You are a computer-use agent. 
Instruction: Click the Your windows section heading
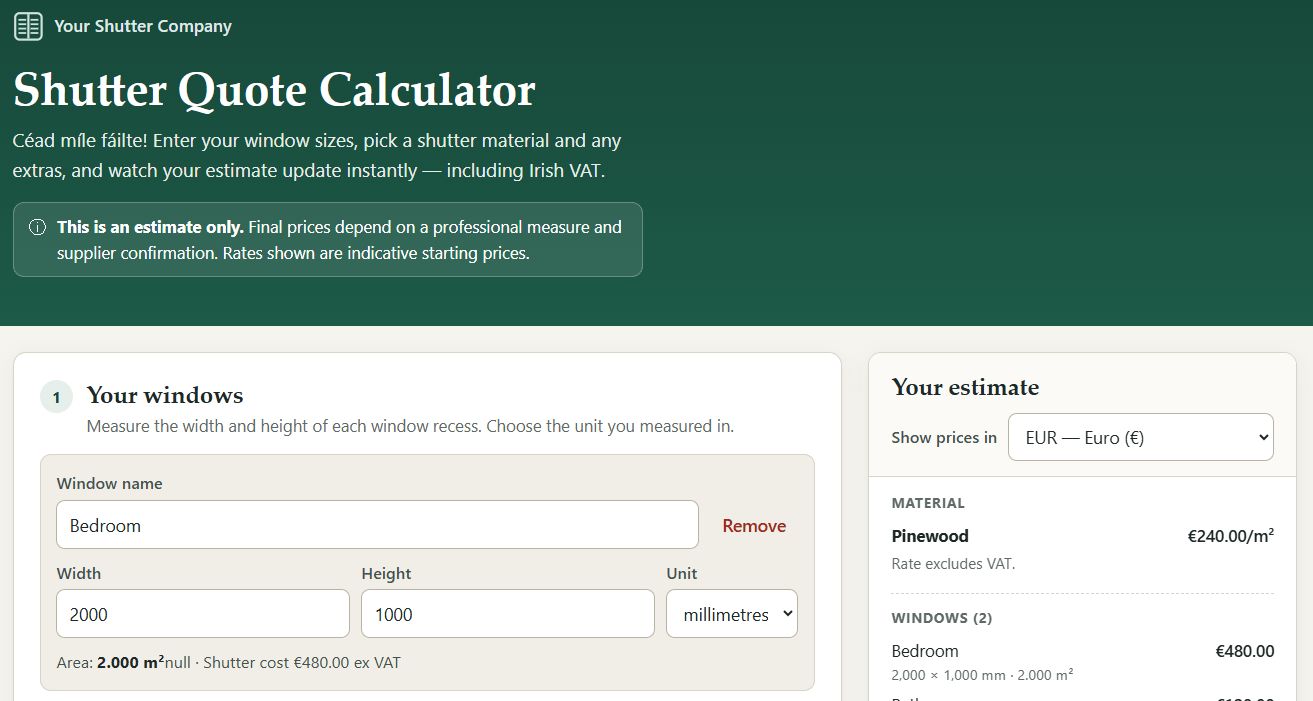(165, 395)
